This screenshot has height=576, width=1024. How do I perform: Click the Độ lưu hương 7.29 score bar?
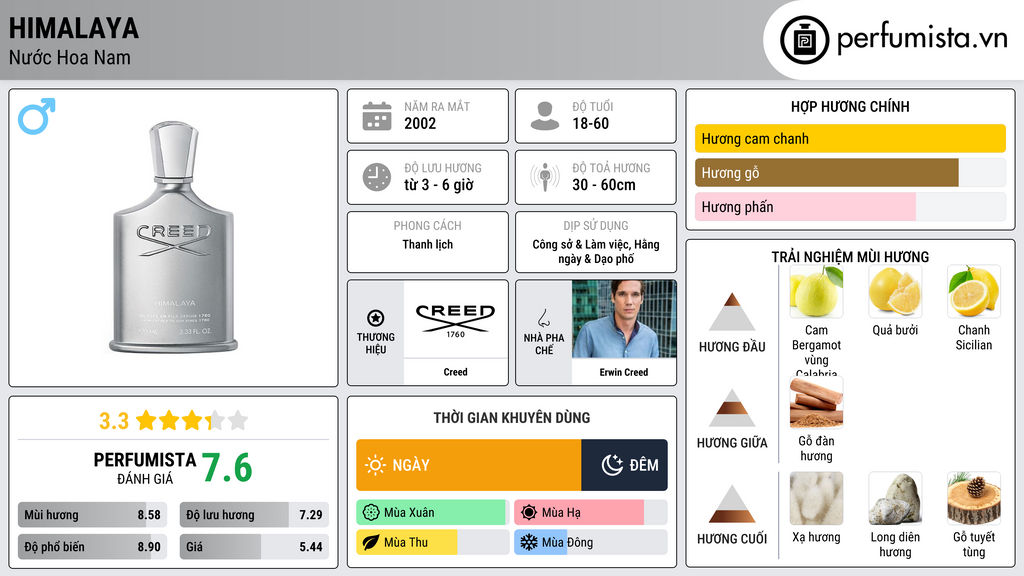254,515
